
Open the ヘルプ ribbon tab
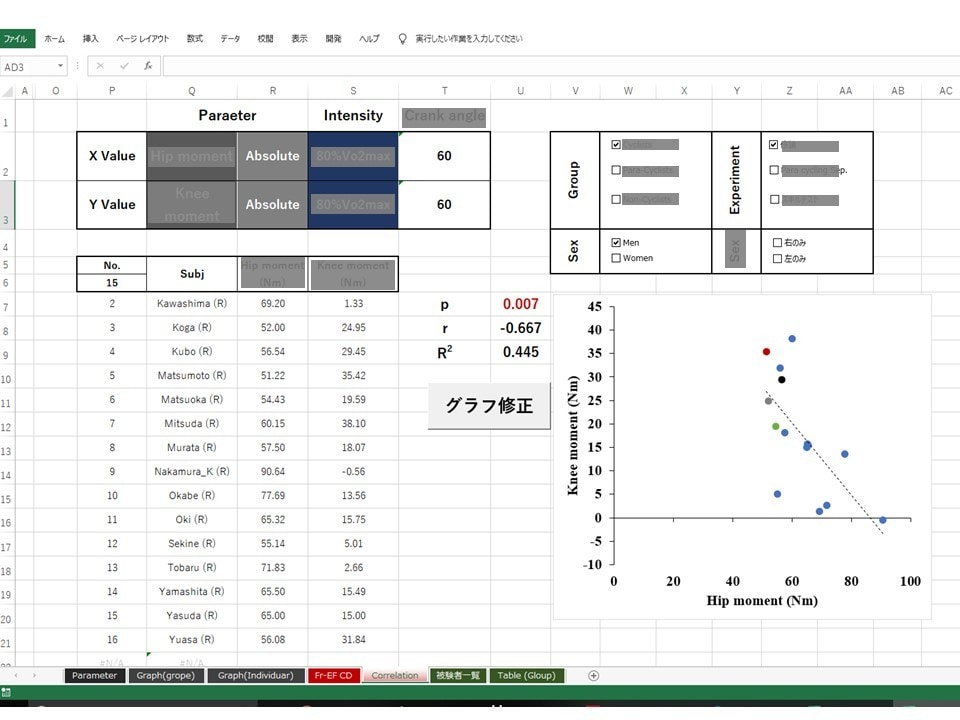point(369,39)
